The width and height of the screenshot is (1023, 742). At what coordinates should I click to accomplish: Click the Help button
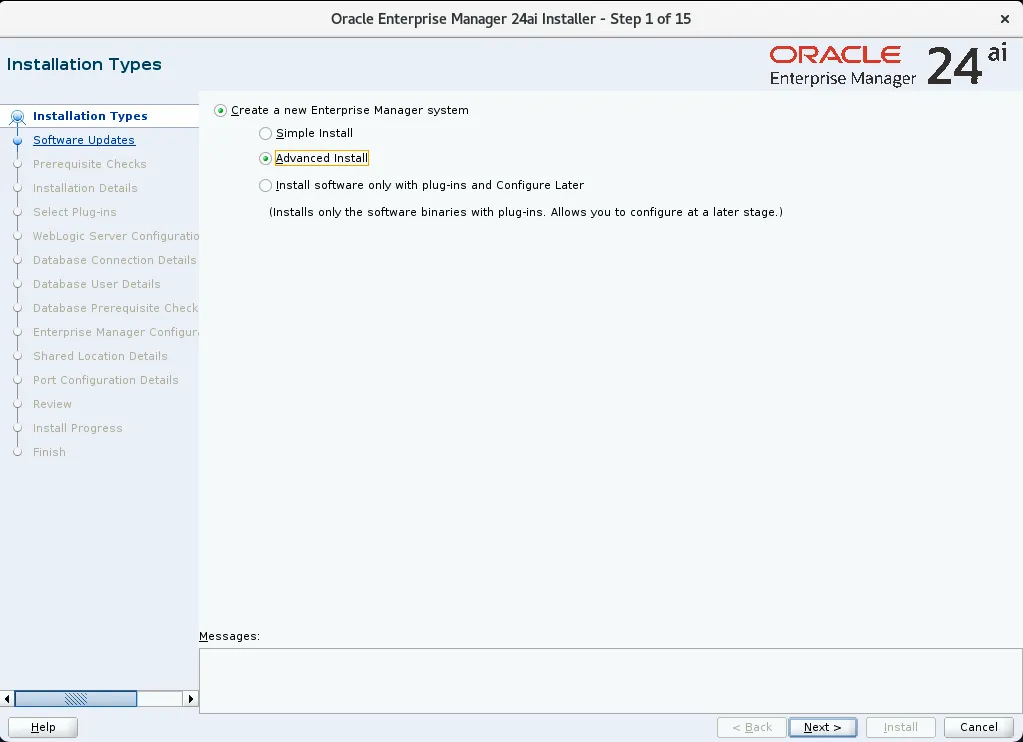[43, 727]
